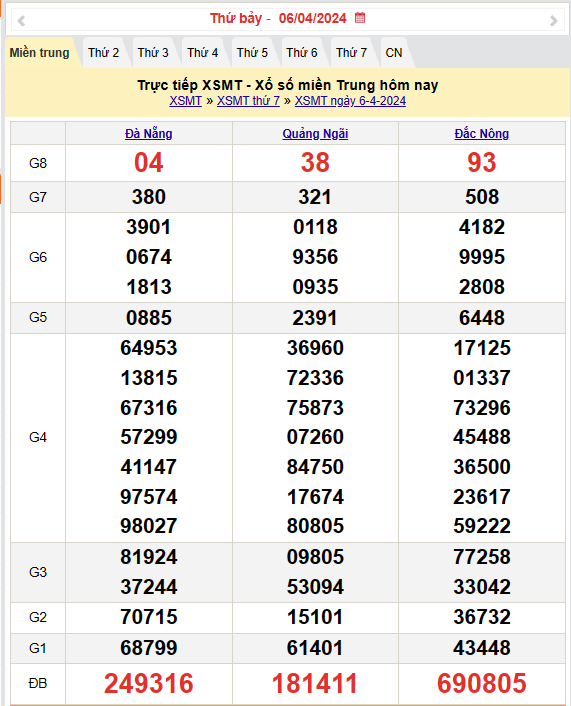The height and width of the screenshot is (706, 571).
Task: Click G3 number 53094
Action: tap(315, 587)
